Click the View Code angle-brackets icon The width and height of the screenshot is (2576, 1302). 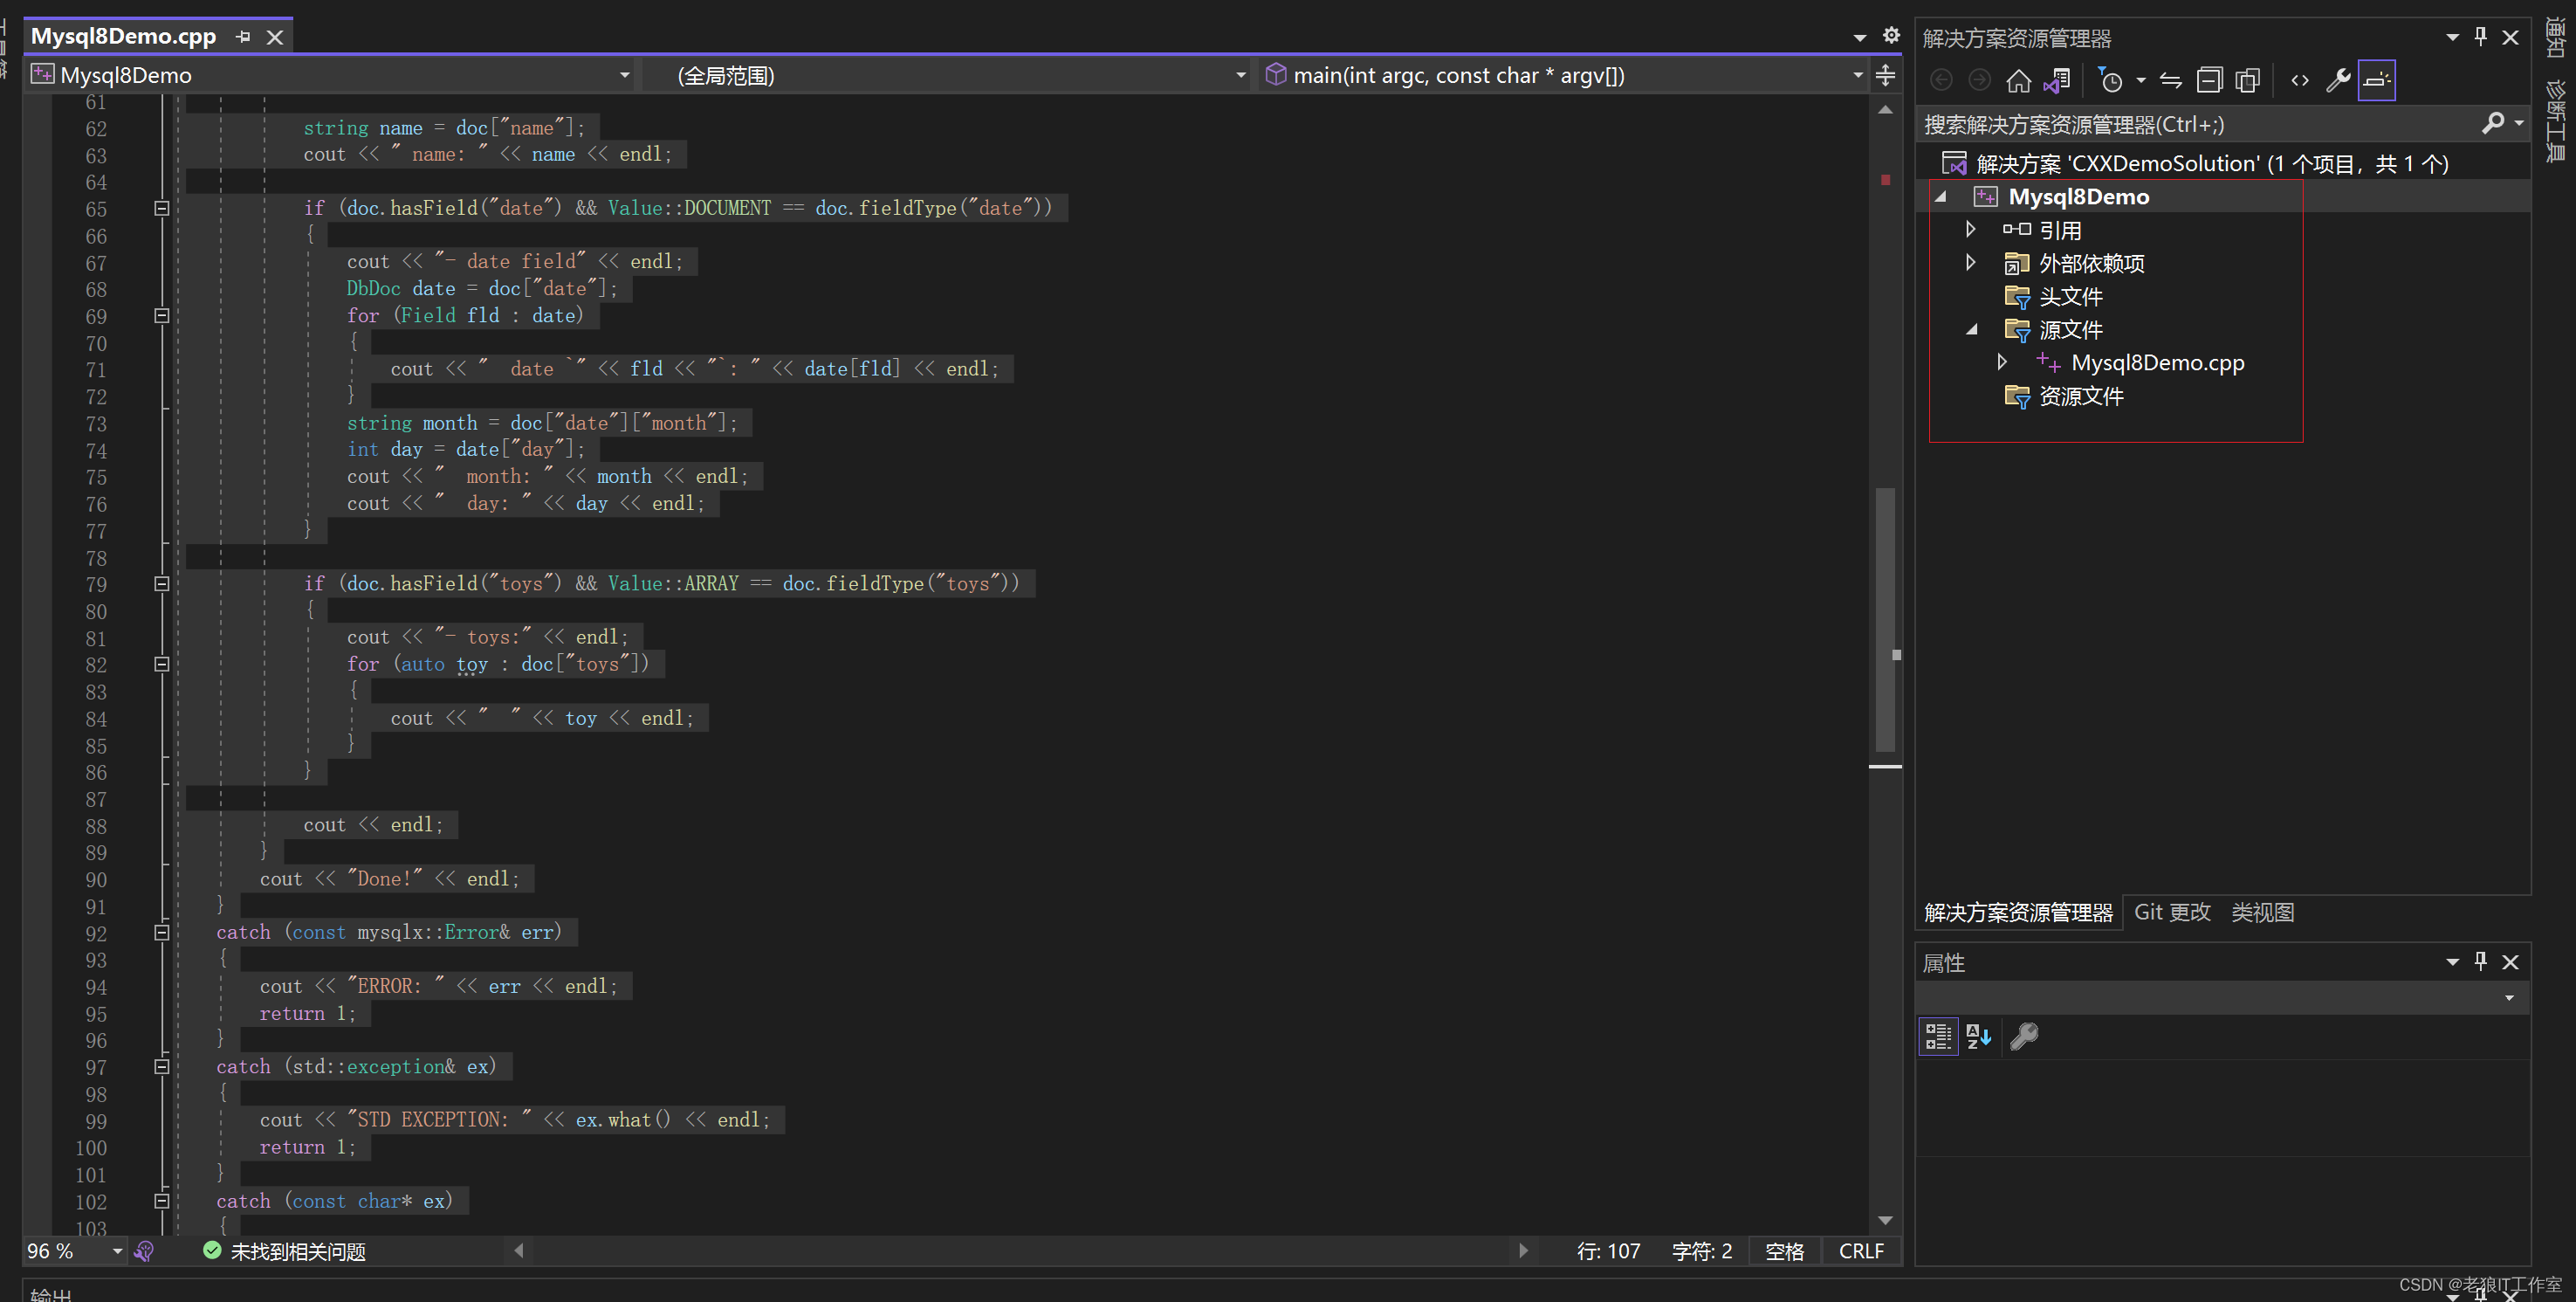(x=2299, y=80)
